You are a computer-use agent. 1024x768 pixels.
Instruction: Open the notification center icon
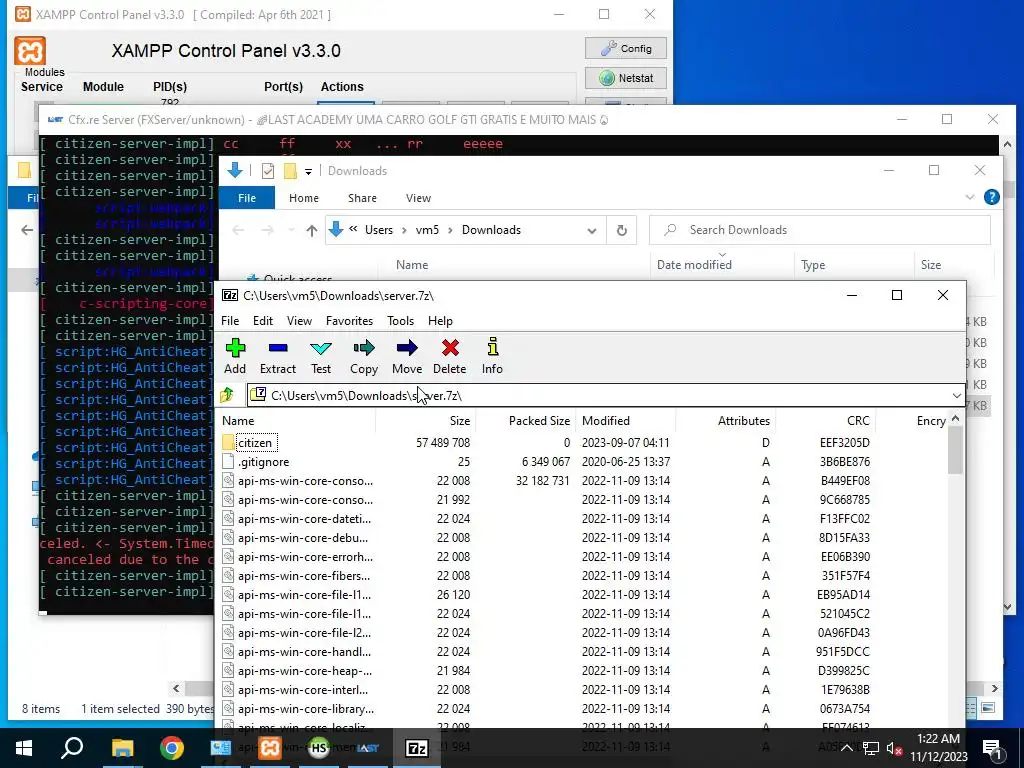(993, 750)
